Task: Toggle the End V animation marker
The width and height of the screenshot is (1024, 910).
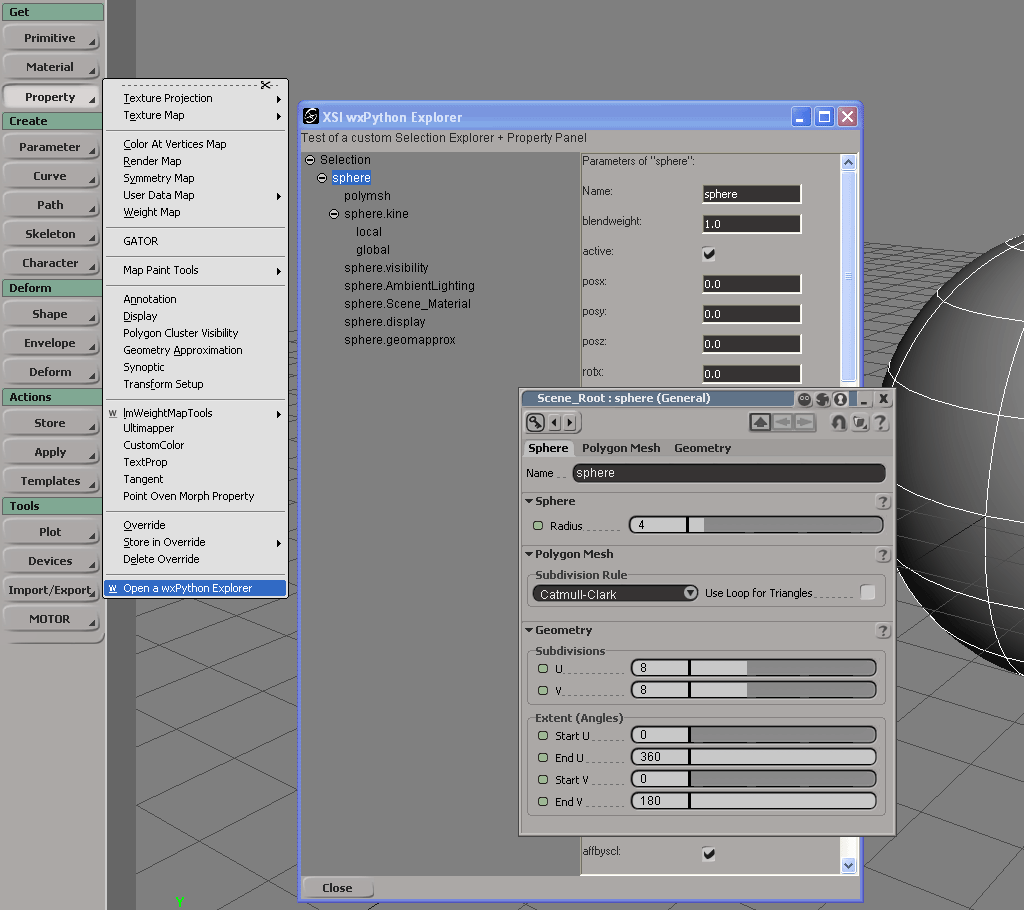Action: pyautogui.click(x=543, y=802)
